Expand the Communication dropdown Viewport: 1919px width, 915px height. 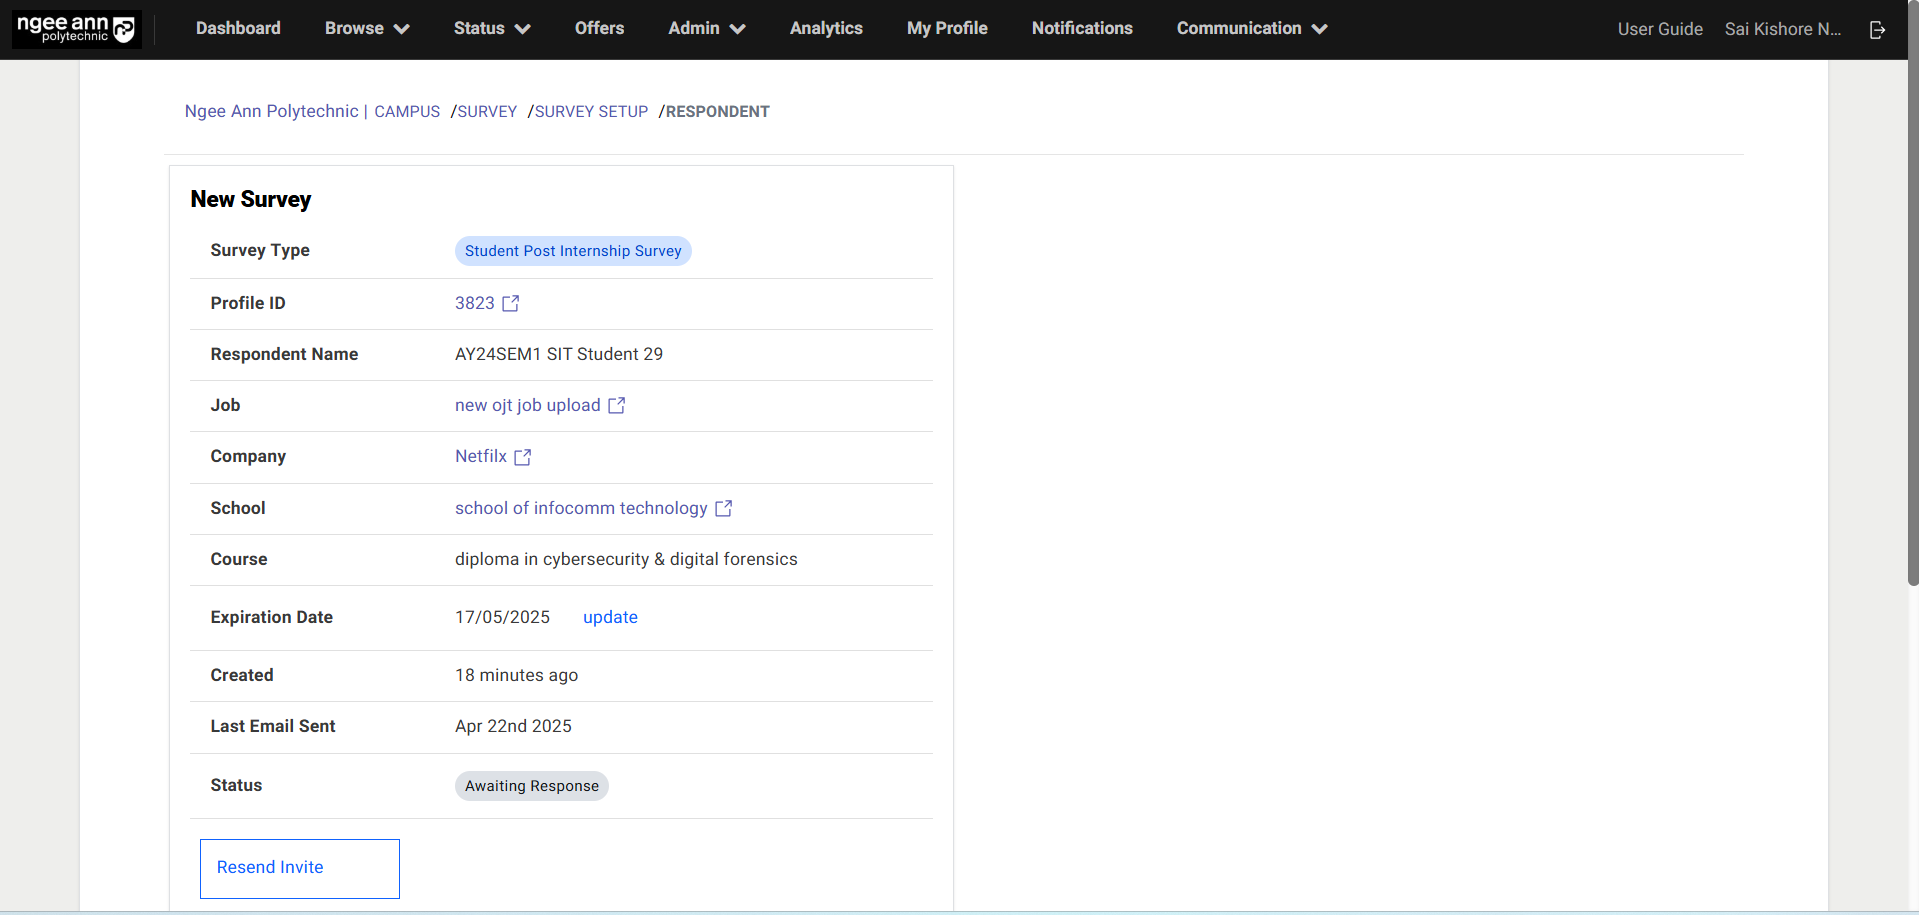pyautogui.click(x=1249, y=28)
